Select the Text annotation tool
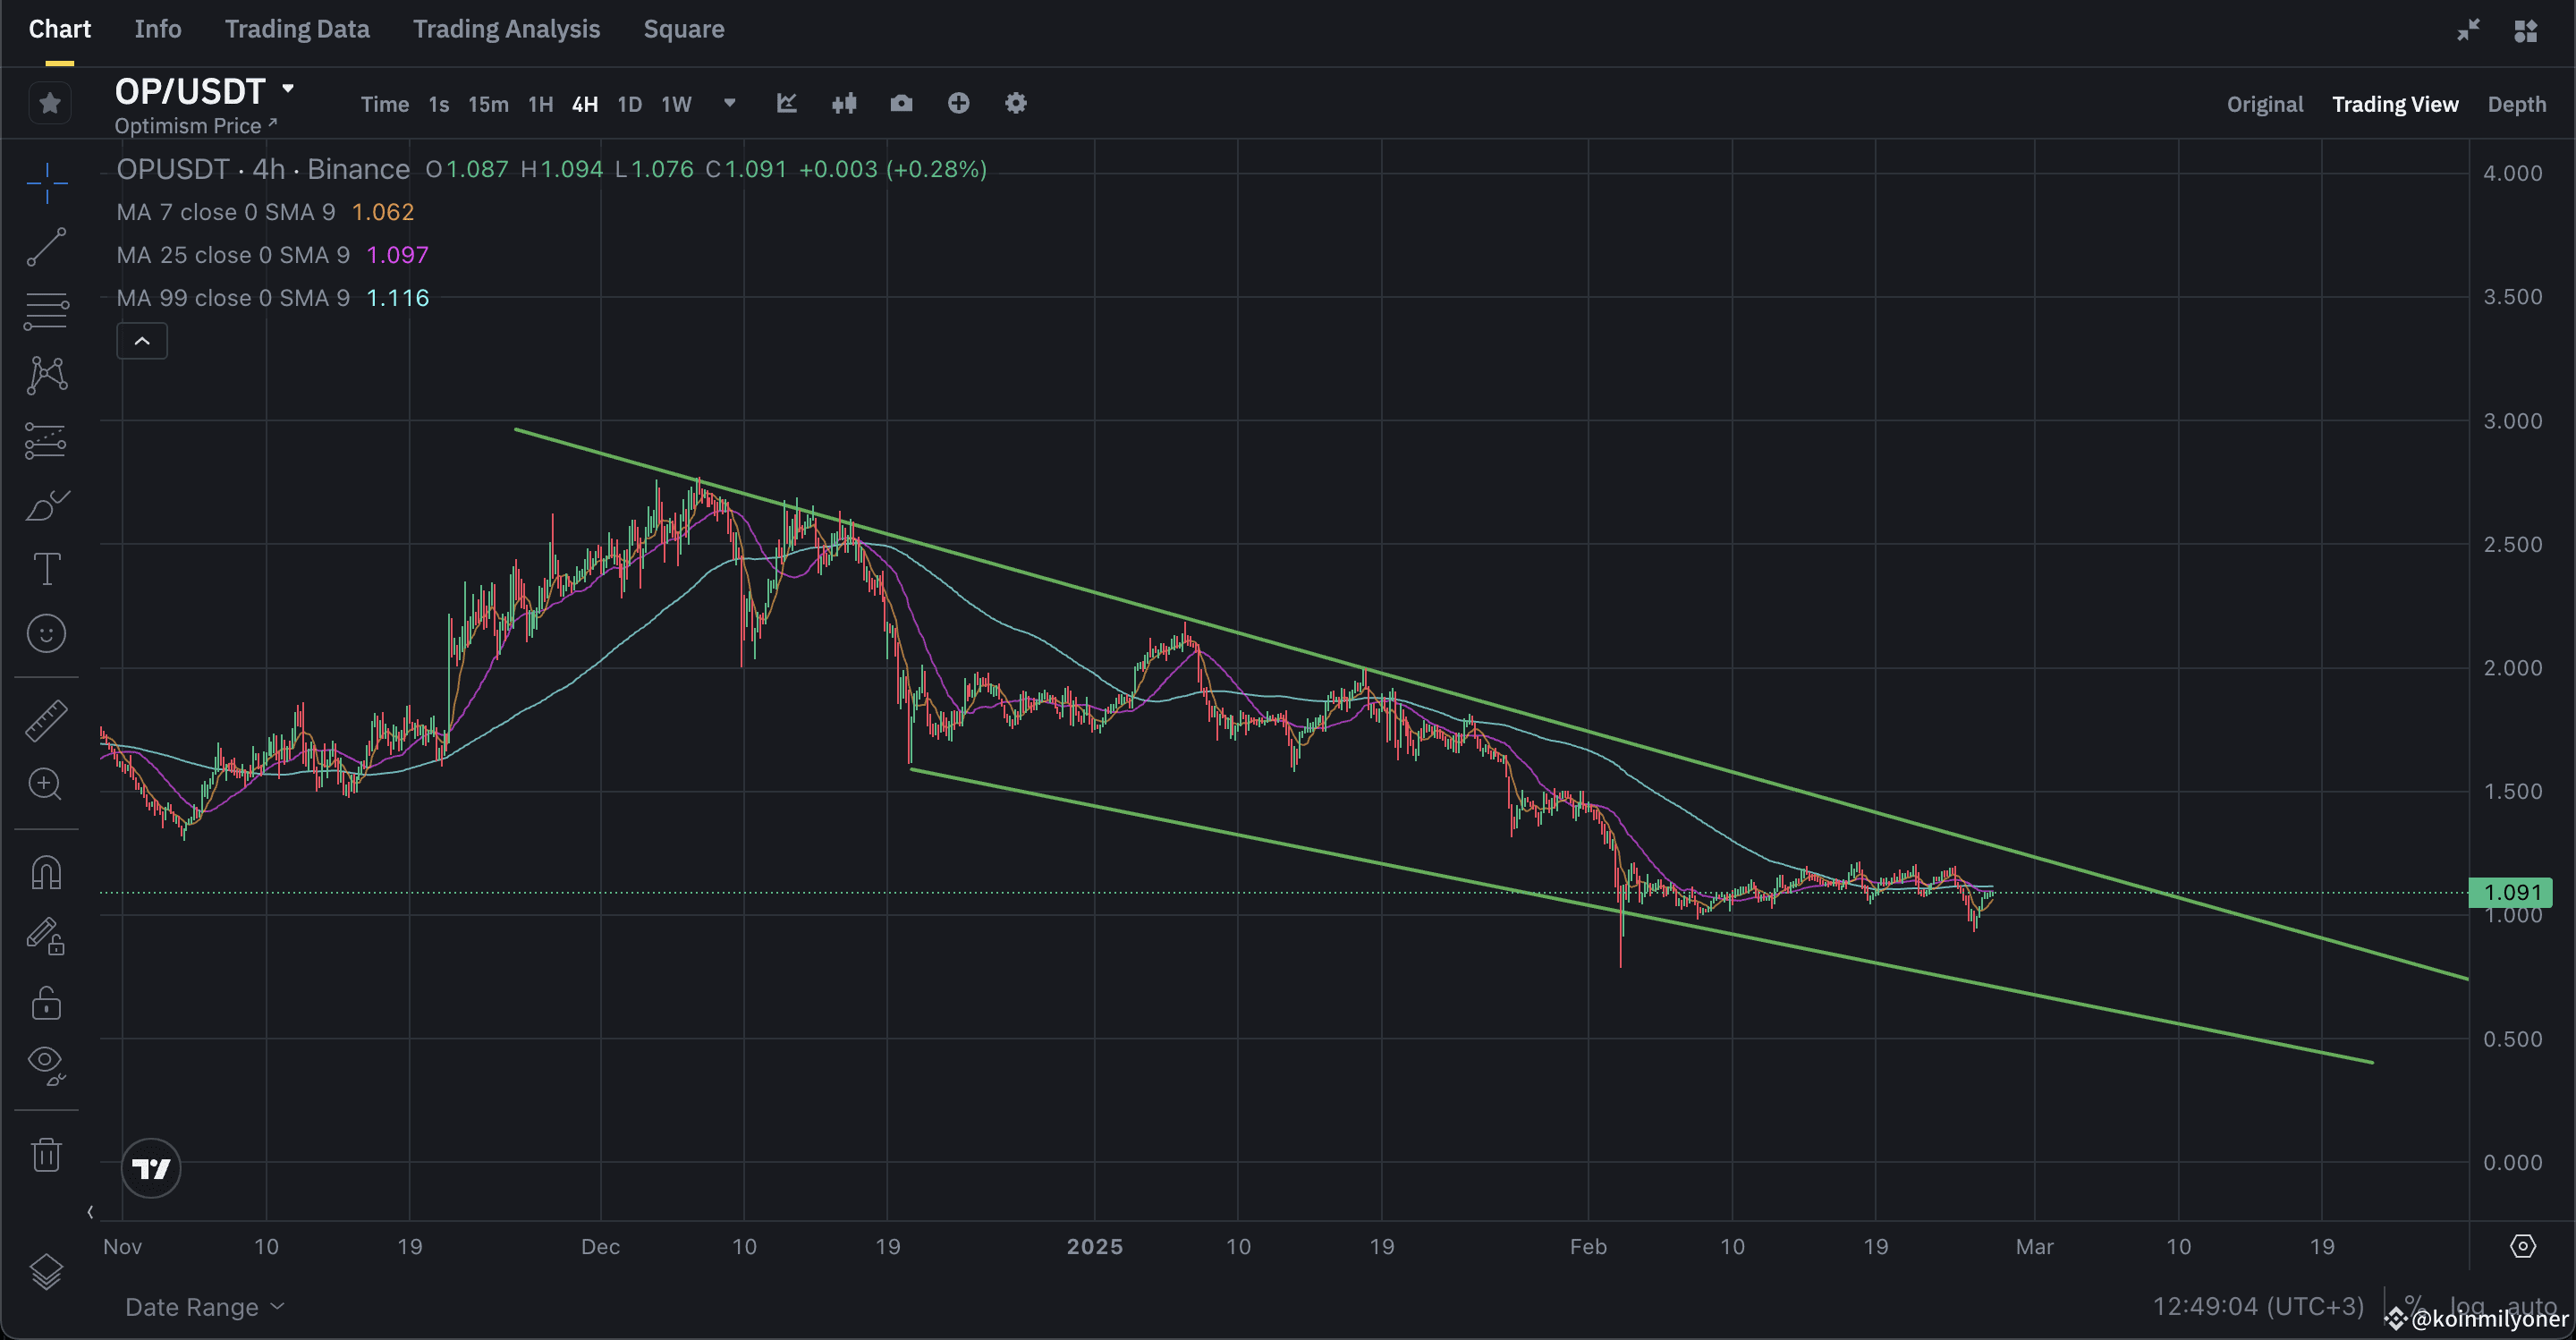This screenshot has height=1340, width=2576. tap(46, 570)
